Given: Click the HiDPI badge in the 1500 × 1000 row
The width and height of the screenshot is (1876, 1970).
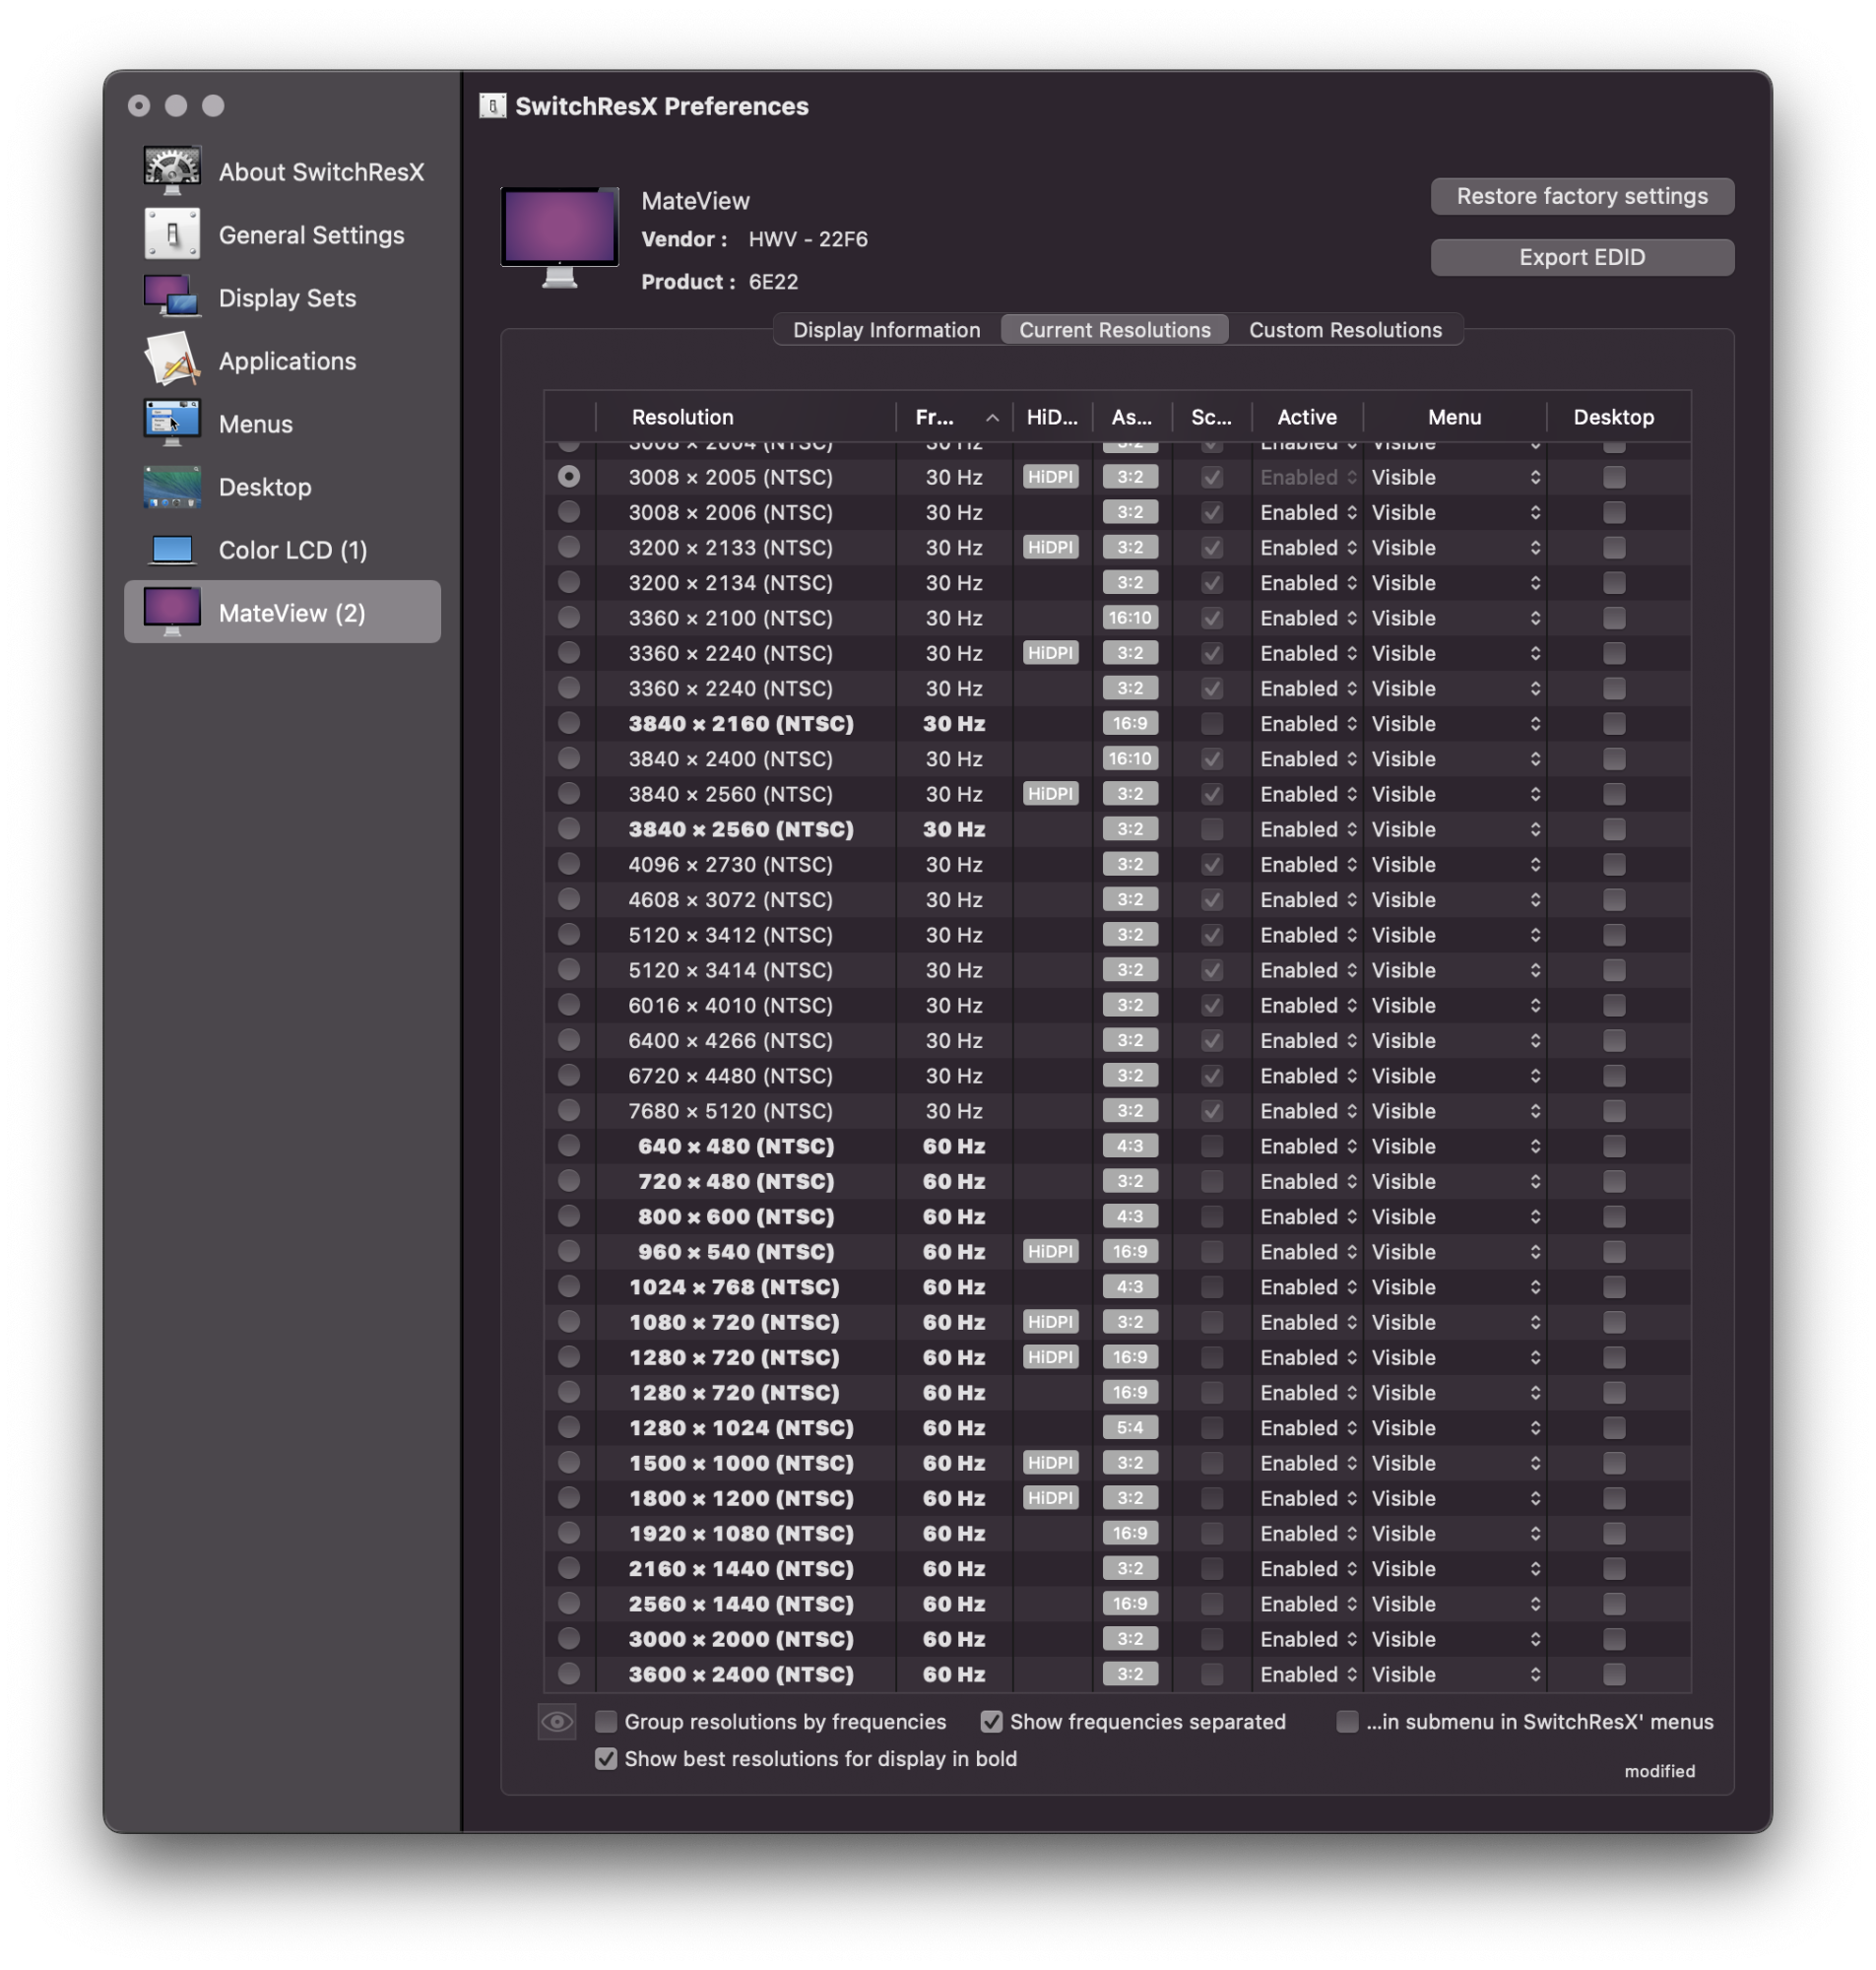Looking at the screenshot, I should (1050, 1462).
